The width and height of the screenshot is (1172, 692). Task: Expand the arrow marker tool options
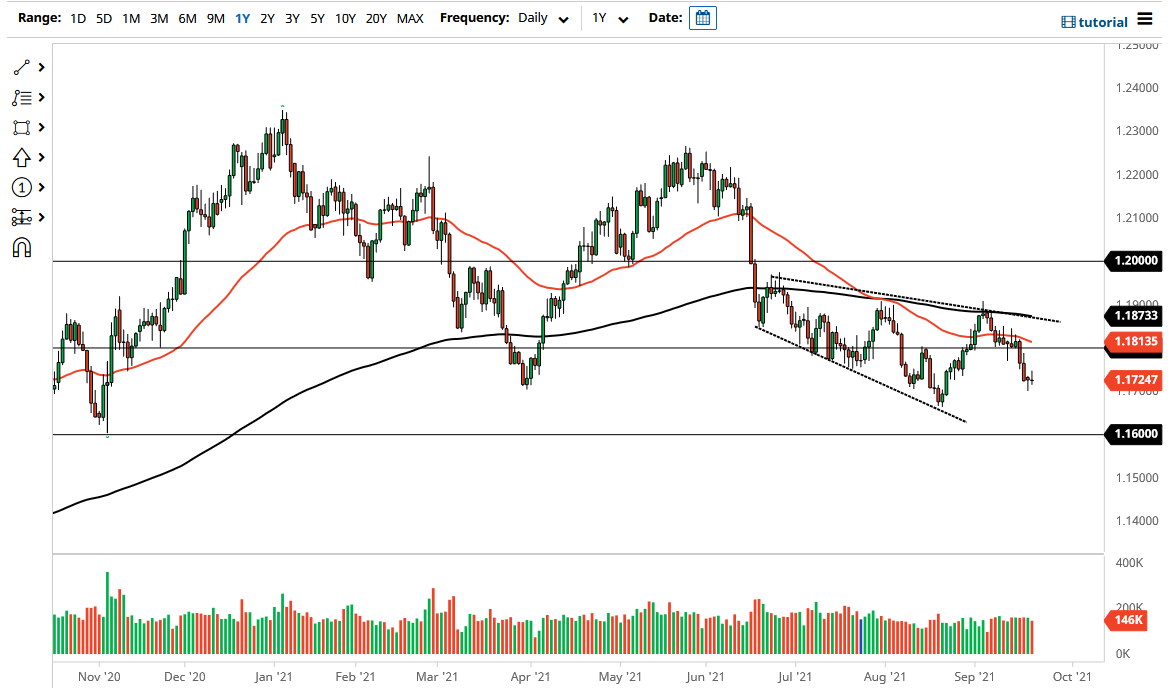tap(42, 158)
